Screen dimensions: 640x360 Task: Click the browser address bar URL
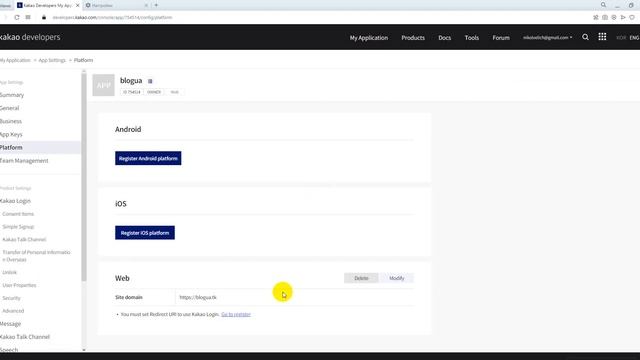pos(112,18)
